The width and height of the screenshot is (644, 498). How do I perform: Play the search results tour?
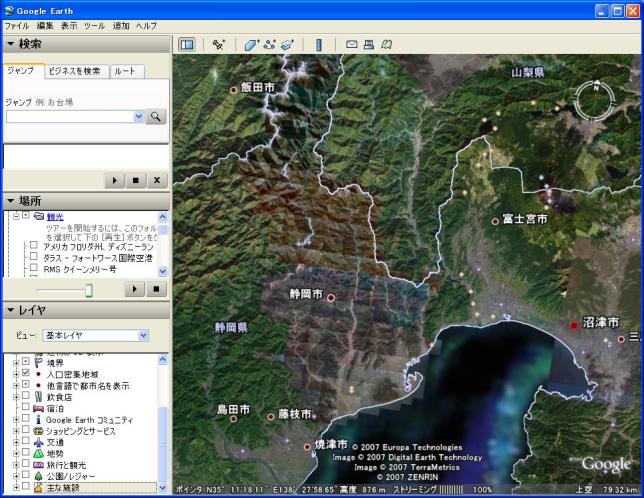pyautogui.click(x=115, y=180)
